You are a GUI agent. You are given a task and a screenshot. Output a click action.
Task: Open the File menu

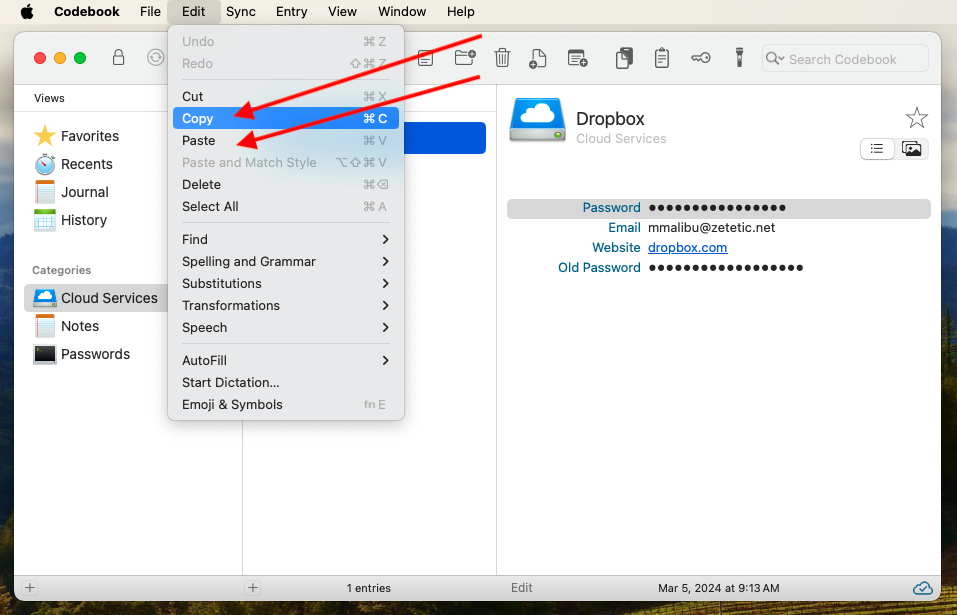pos(150,12)
